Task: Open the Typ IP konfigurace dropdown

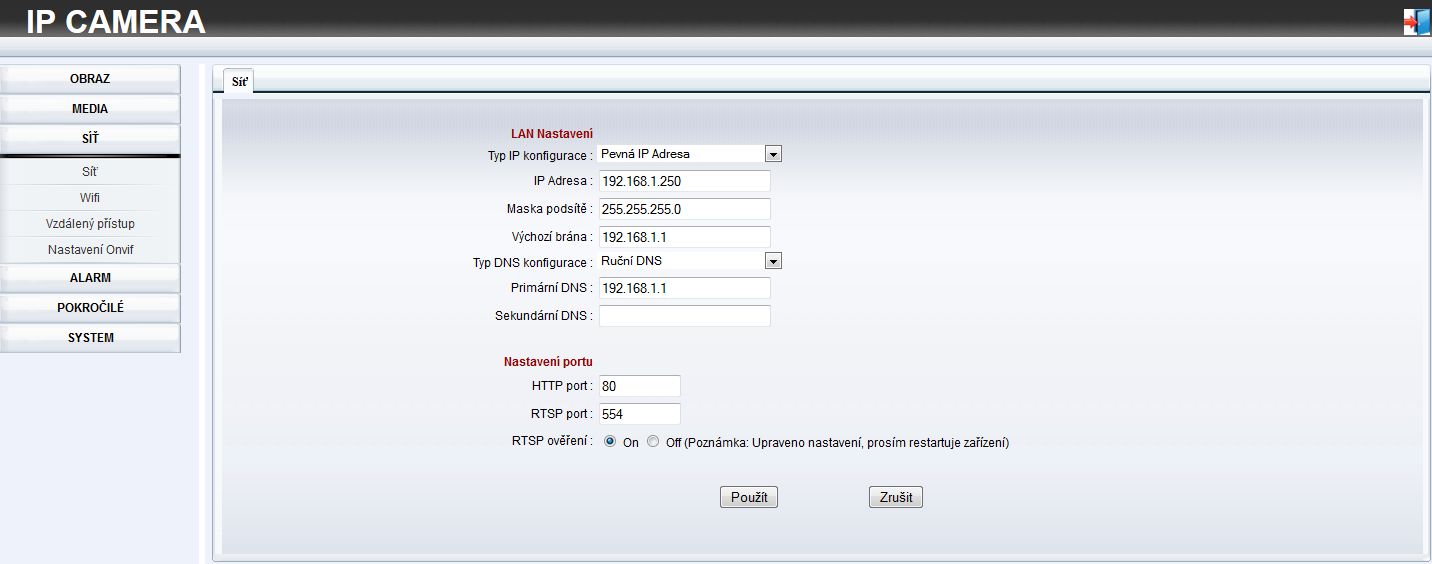Action: [x=689, y=154]
